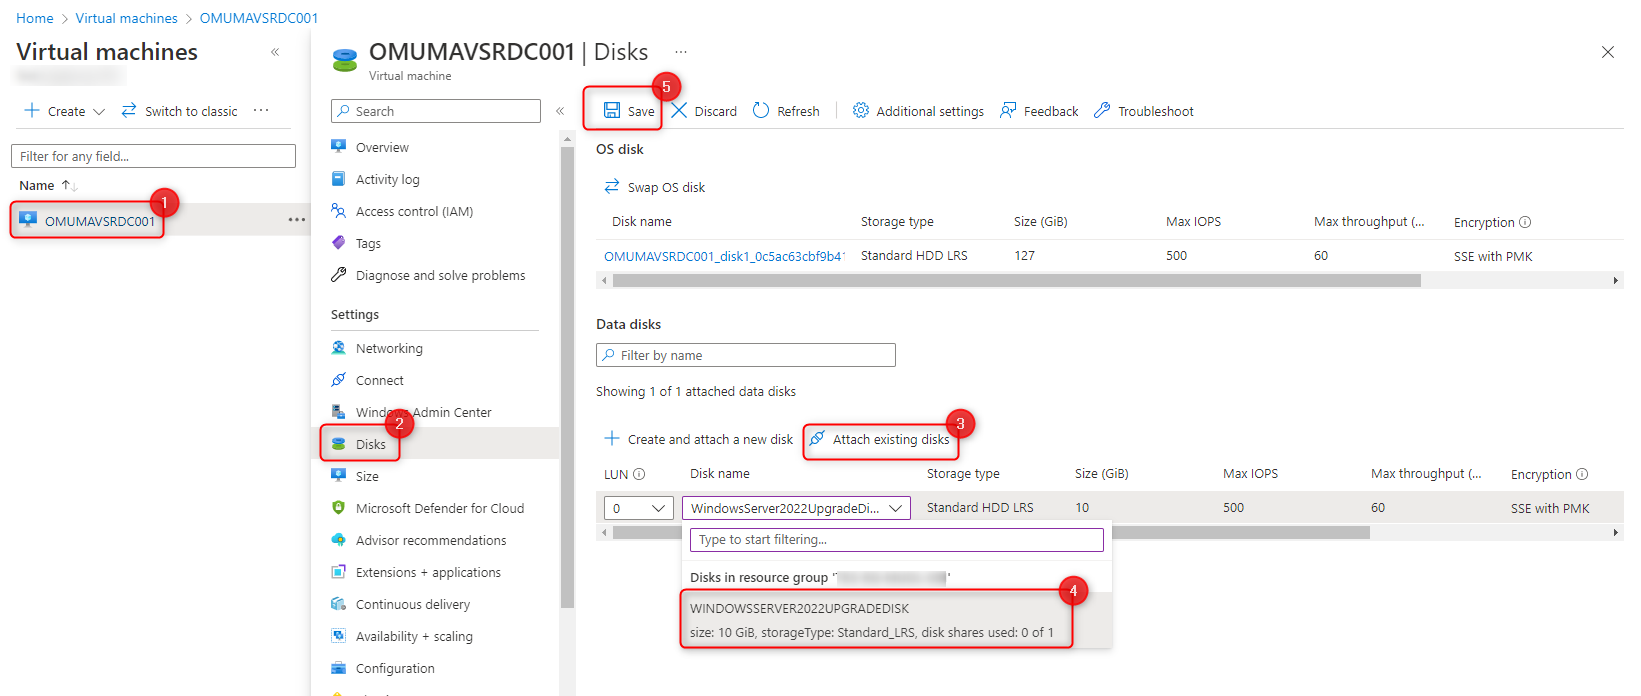
Task: Open Access control (IAM)
Action: click(x=414, y=211)
